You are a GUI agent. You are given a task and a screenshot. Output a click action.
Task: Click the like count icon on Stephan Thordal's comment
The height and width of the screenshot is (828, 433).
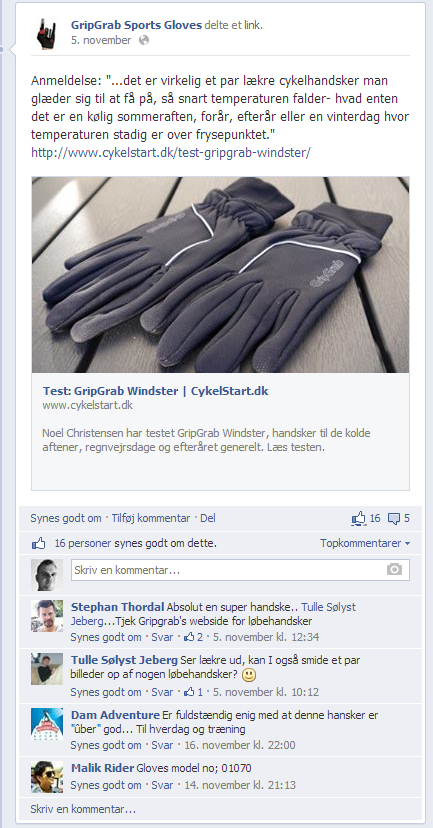tap(189, 637)
